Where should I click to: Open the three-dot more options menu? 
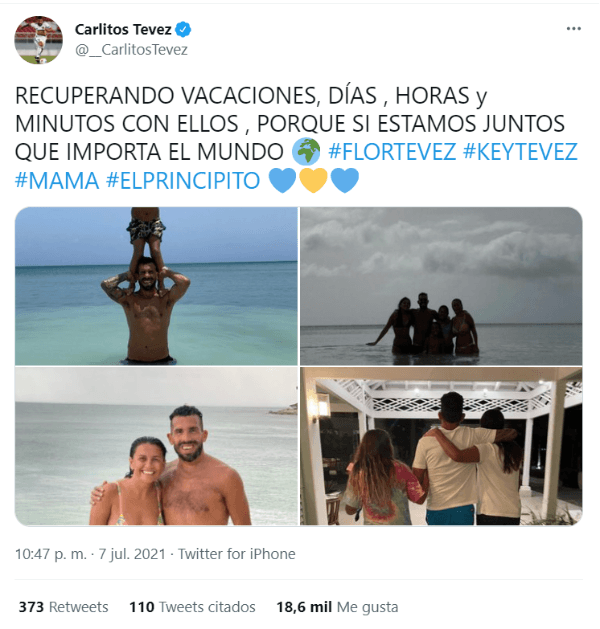[574, 28]
